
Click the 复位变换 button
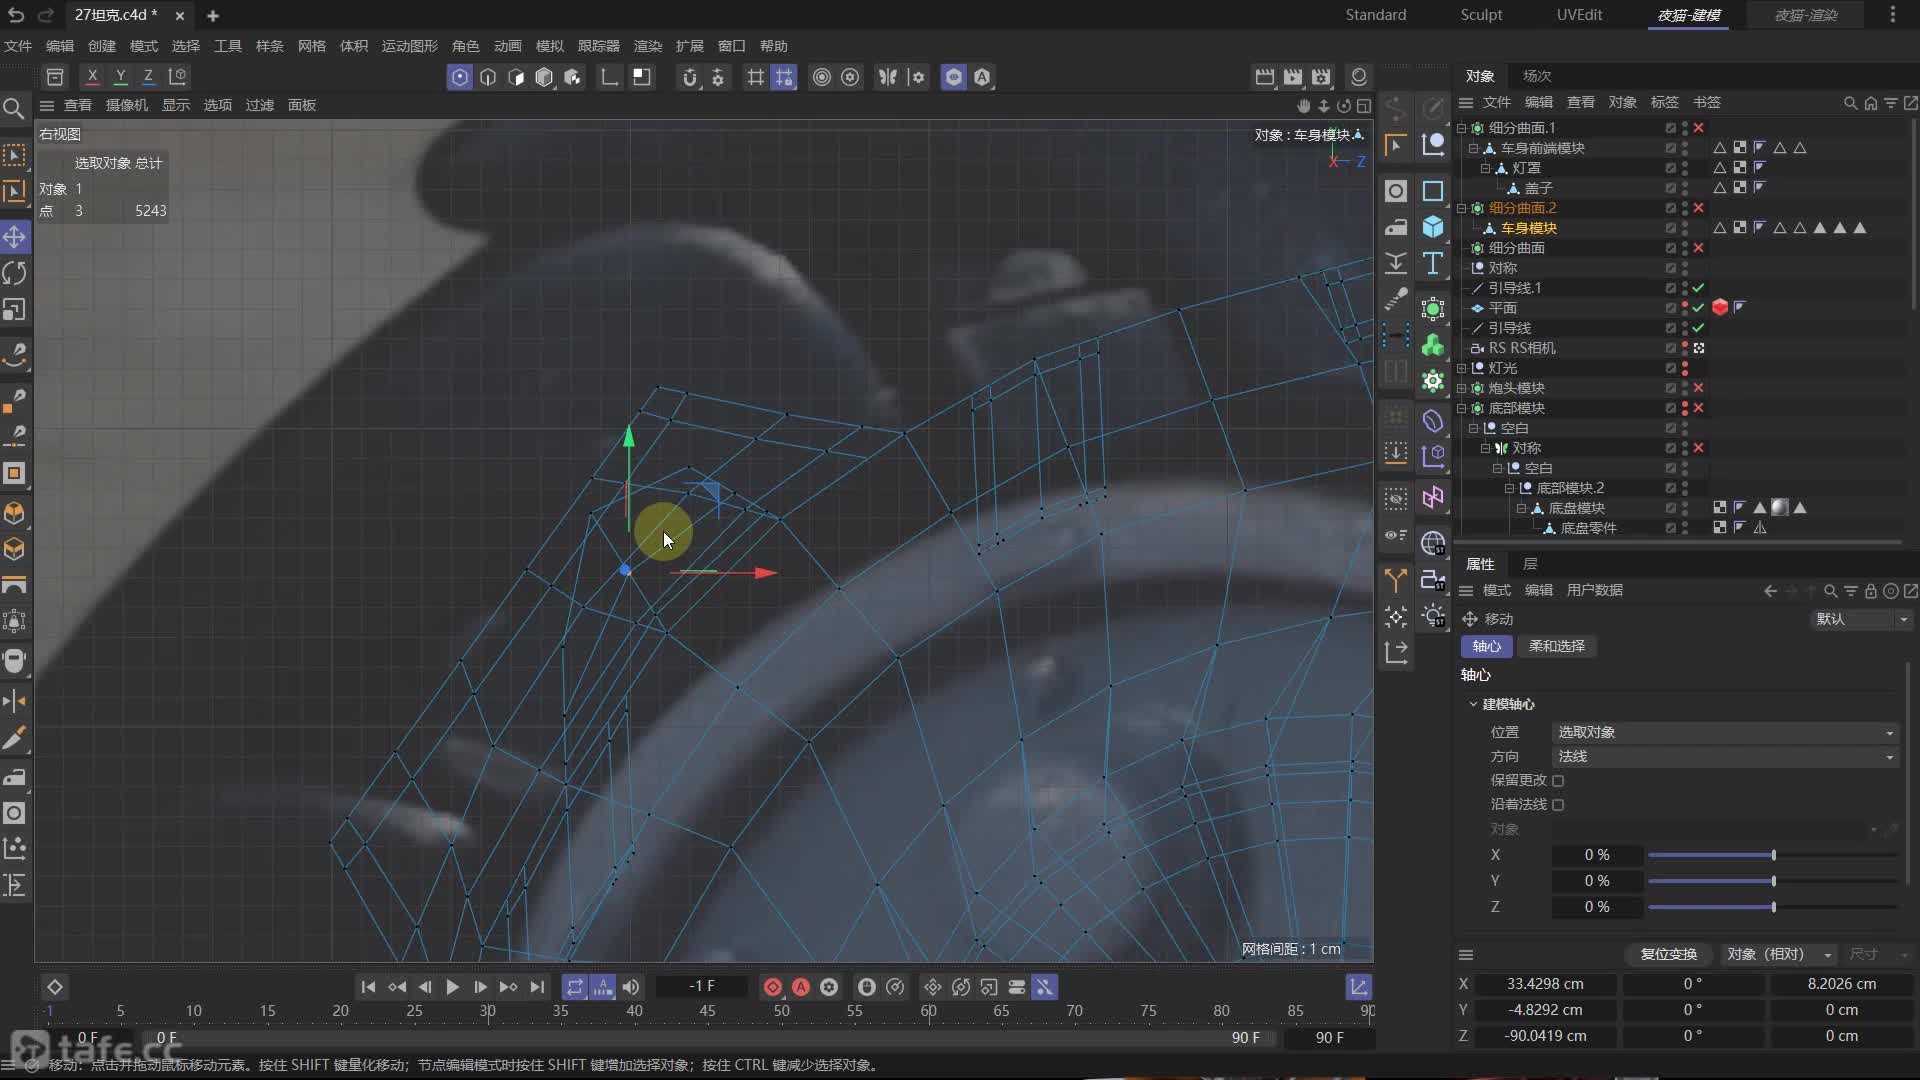1669,954
